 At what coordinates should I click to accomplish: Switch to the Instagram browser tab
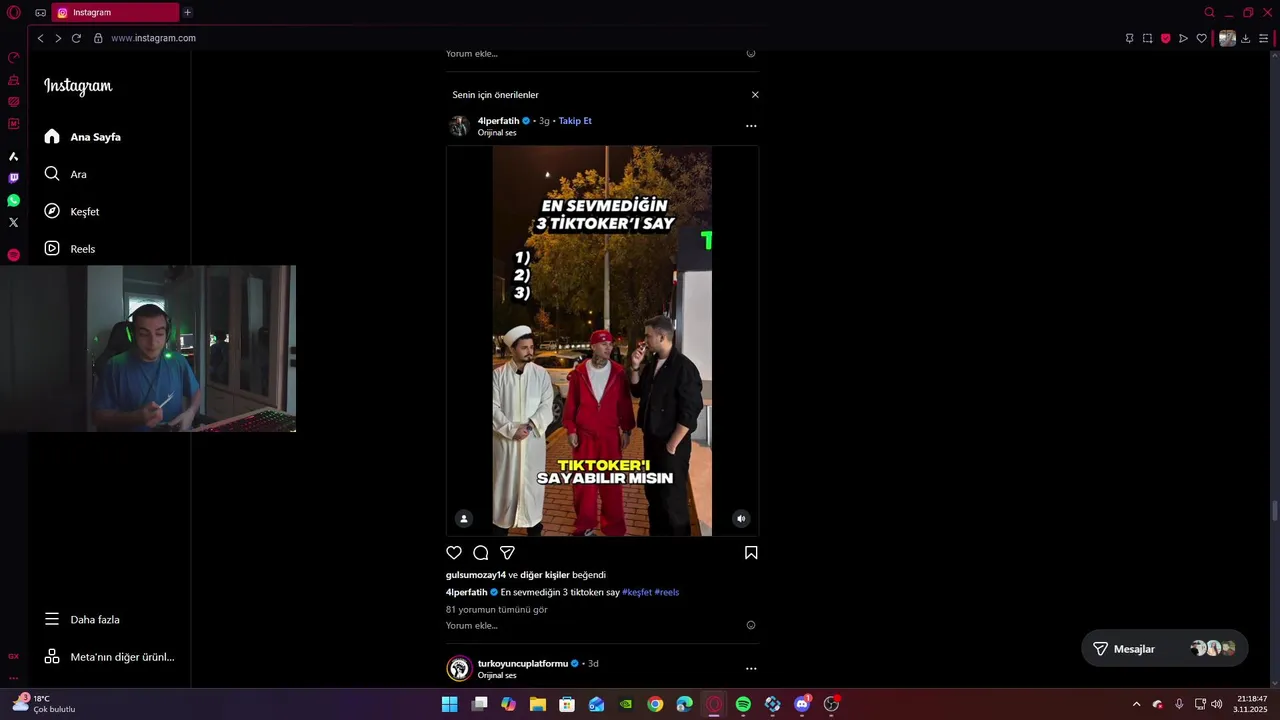click(x=115, y=13)
